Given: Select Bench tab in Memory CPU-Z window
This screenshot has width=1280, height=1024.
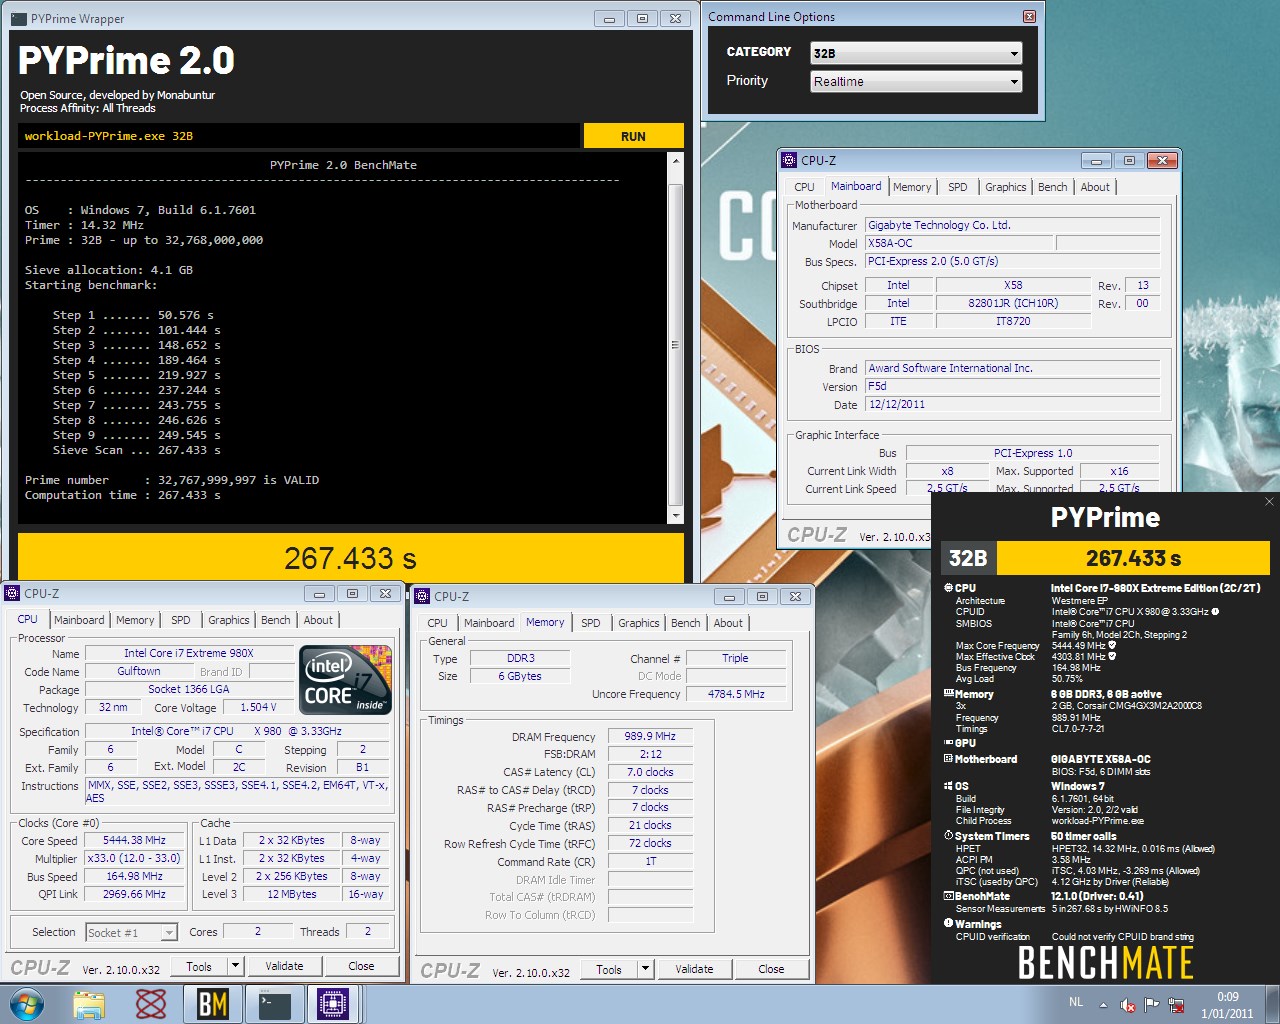Looking at the screenshot, I should click(686, 623).
